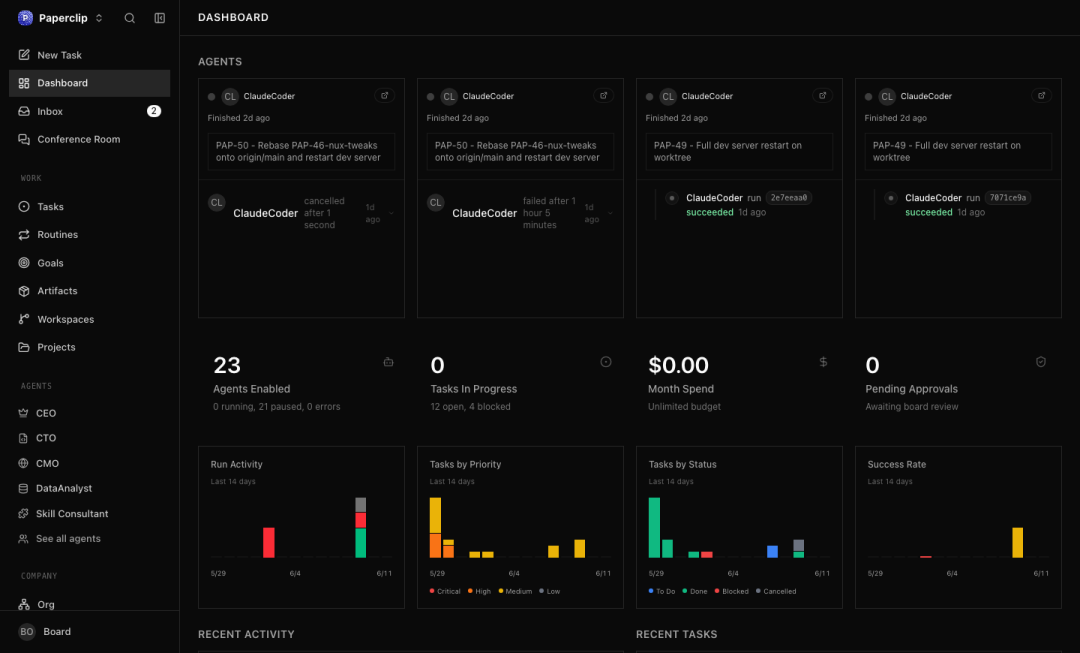Click See all agents link
1080x653 pixels.
68,539
